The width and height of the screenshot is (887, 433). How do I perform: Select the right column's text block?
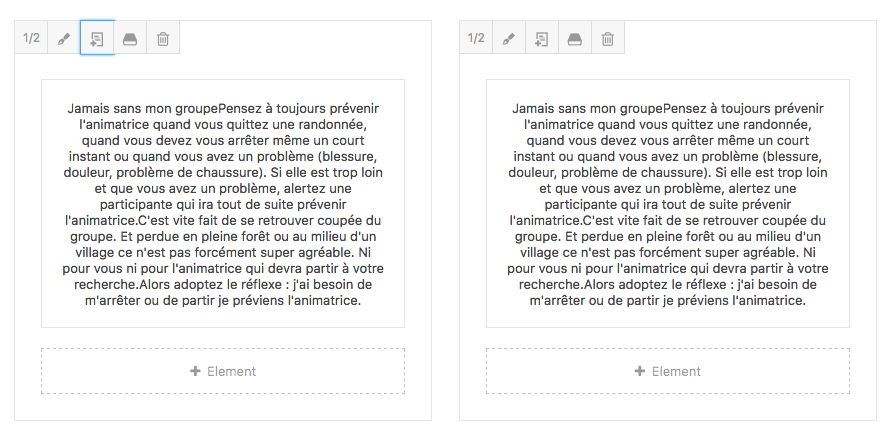668,203
